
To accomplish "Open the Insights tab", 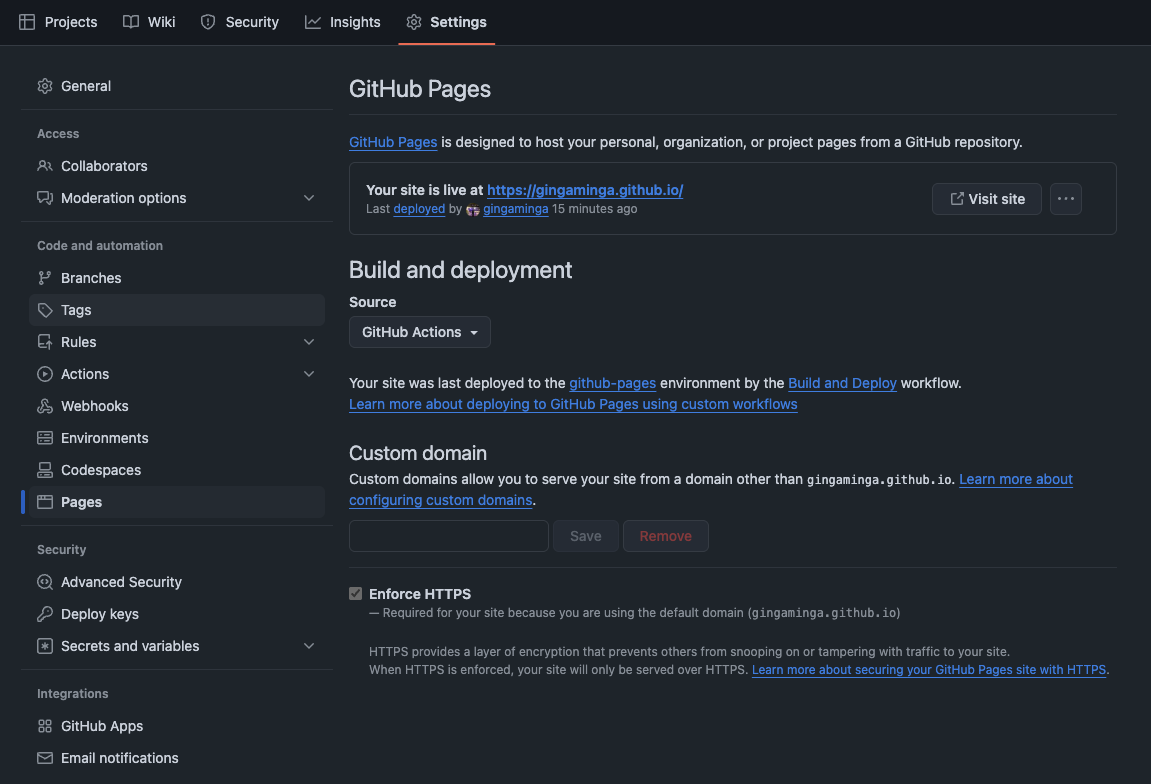I will pos(343,22).
